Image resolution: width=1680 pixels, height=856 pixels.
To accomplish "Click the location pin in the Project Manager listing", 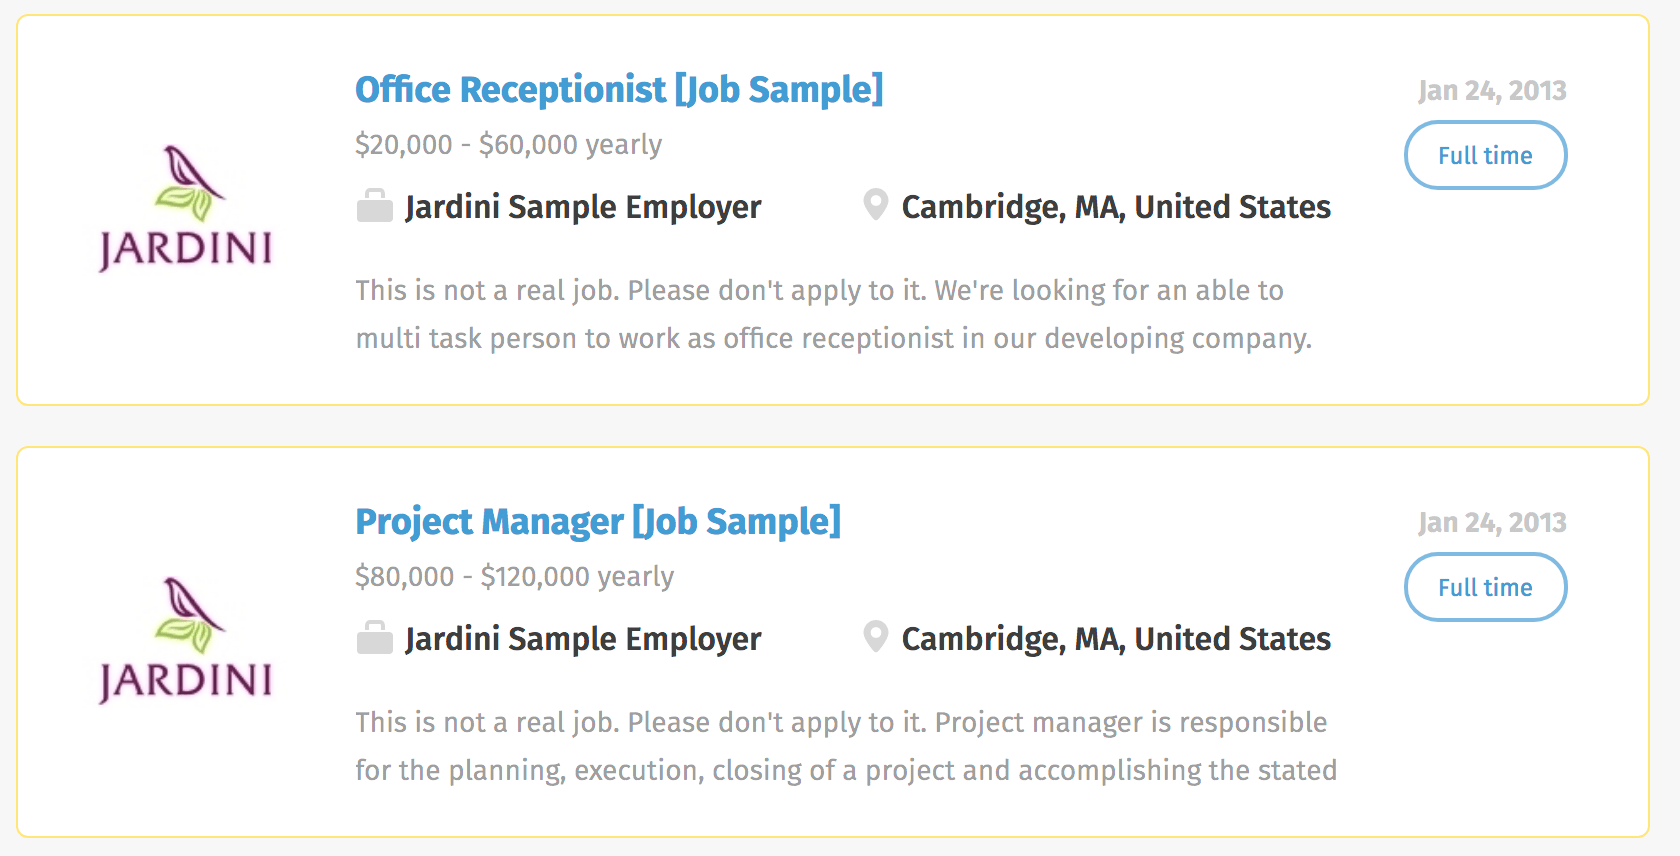I will (875, 637).
